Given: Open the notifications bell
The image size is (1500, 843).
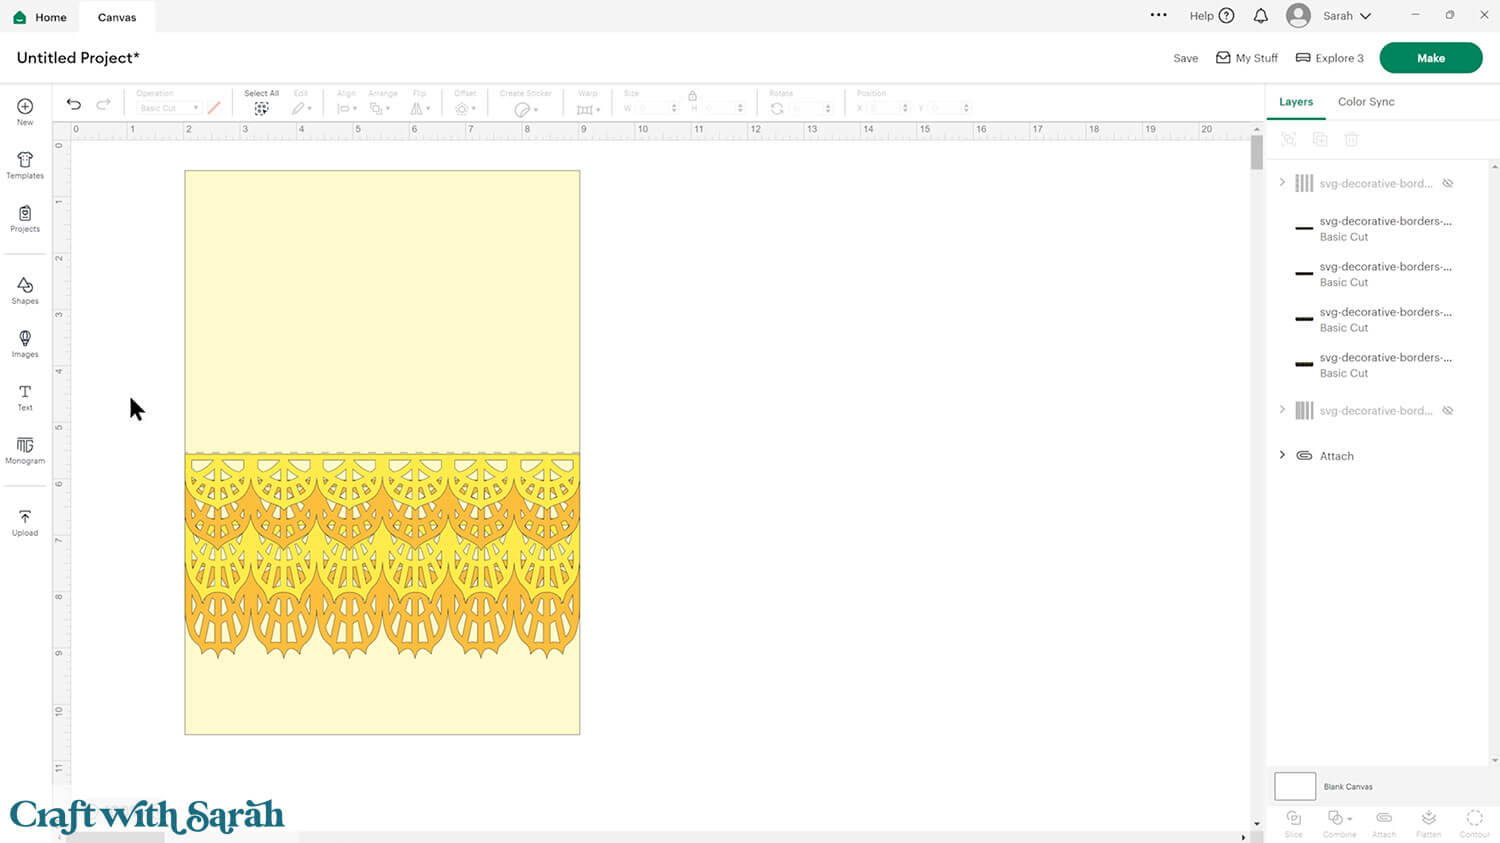Looking at the screenshot, I should click(1261, 16).
